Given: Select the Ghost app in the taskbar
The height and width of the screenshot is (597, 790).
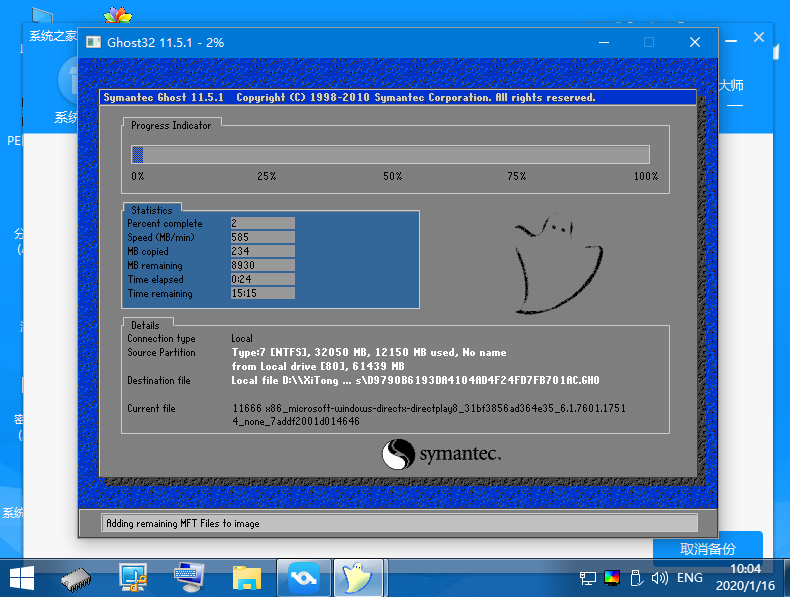Looking at the screenshot, I should tap(357, 577).
